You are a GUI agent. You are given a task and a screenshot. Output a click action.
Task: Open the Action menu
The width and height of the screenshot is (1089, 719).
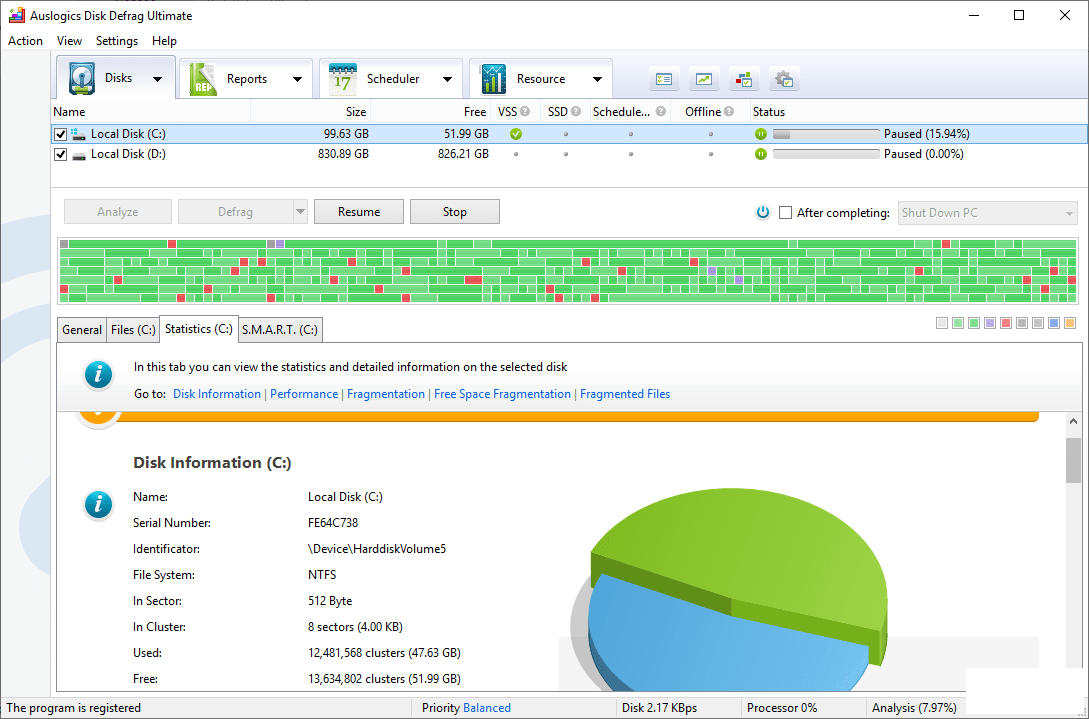25,41
